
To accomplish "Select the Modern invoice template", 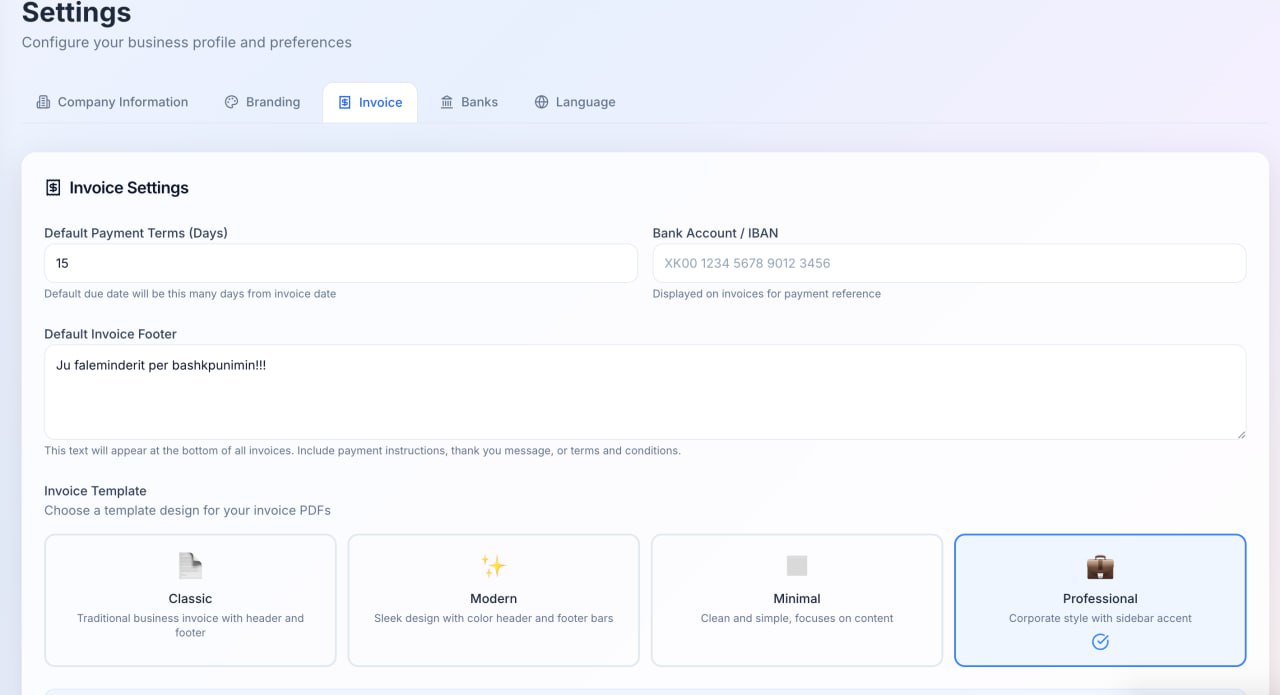I will click(x=493, y=600).
